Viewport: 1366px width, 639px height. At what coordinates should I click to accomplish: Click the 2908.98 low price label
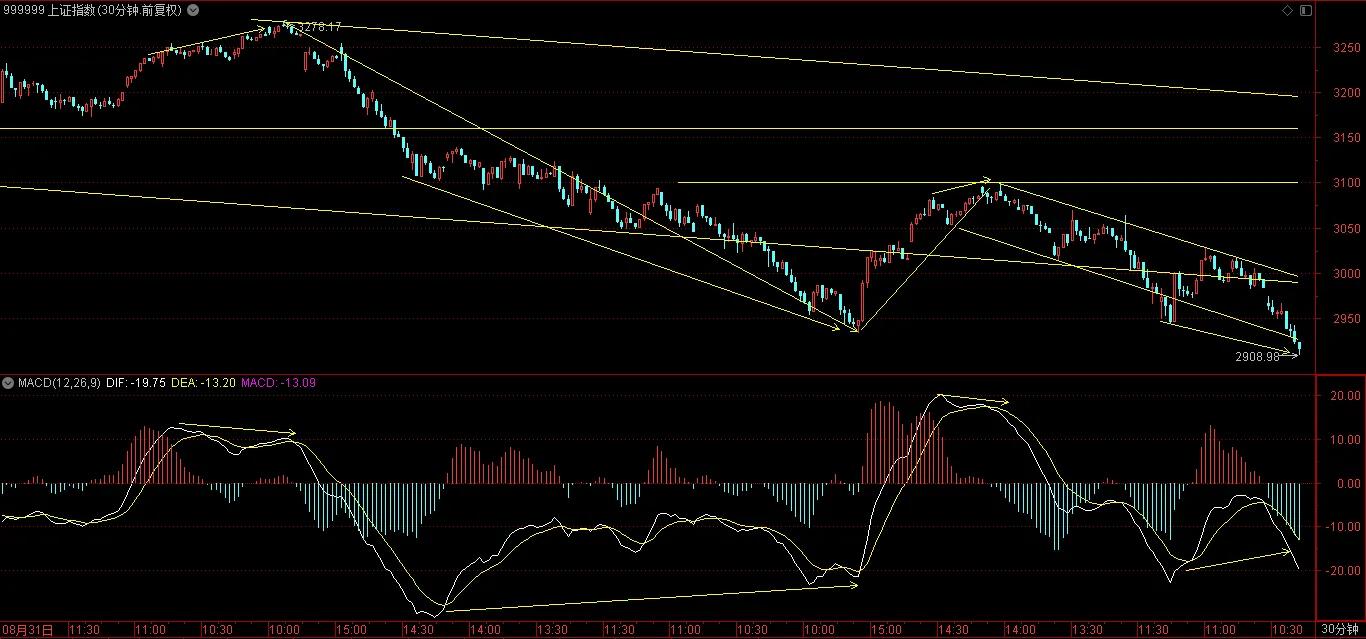[x=1258, y=356]
